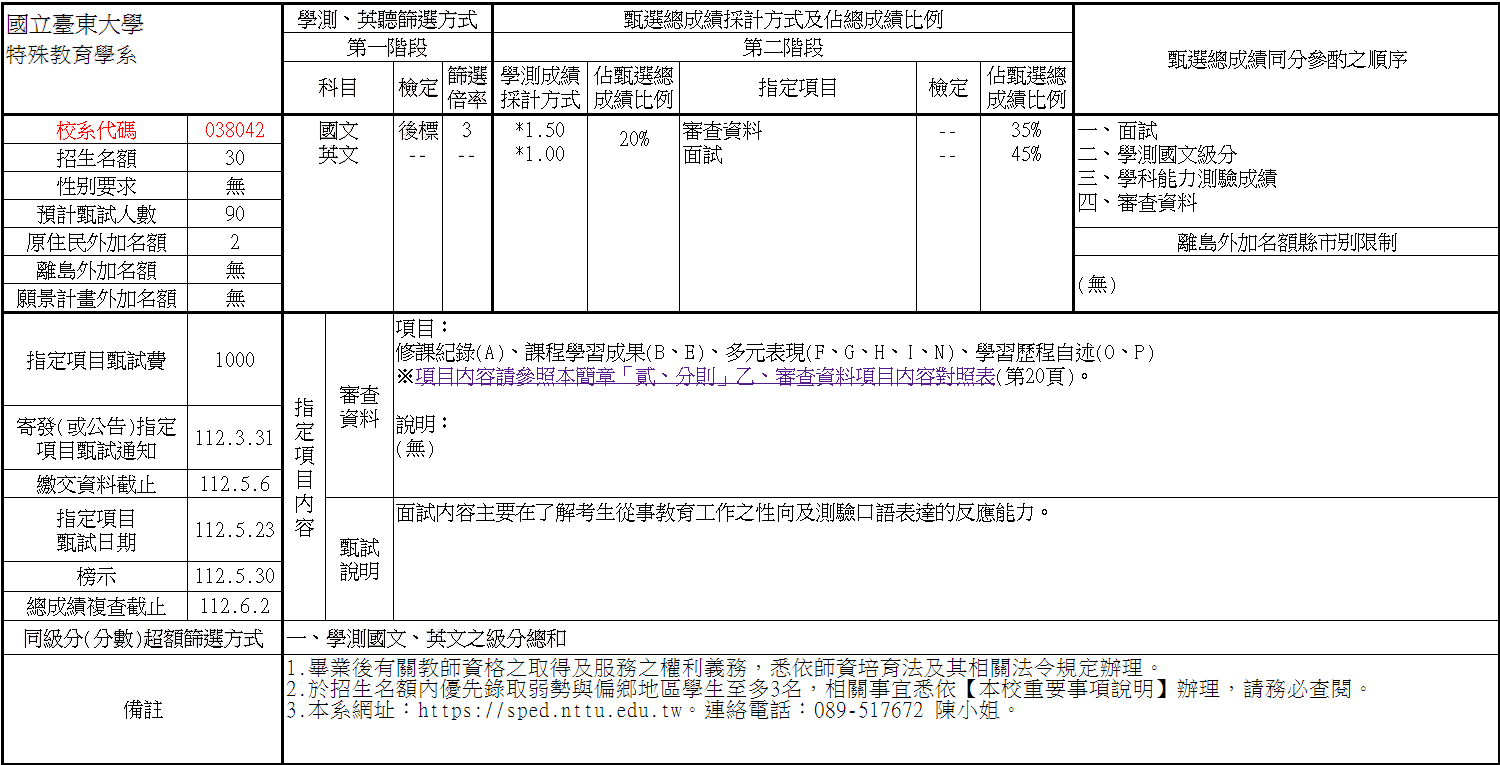Click the 甄選總成績採計方式及佔總成績比例 header
The image size is (1500, 765).
[783, 19]
